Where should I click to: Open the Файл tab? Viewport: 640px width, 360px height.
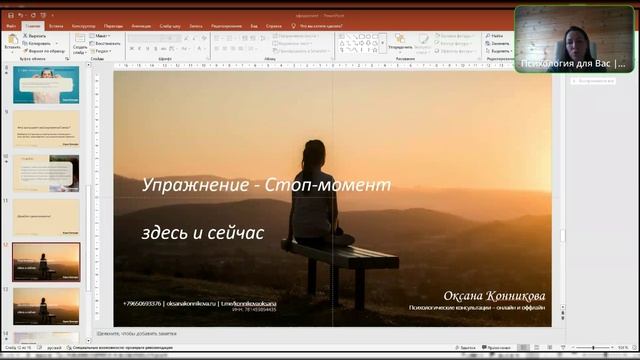click(x=11, y=26)
